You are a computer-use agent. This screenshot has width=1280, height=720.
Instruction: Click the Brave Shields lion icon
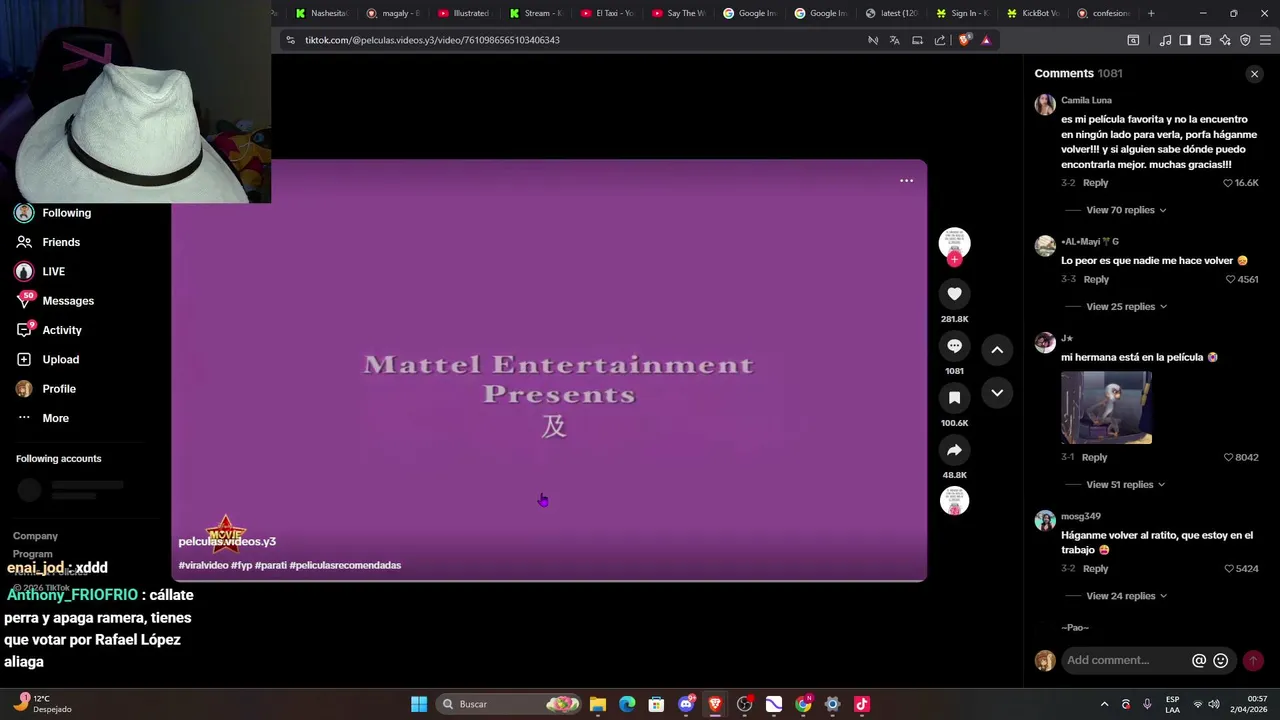click(x=964, y=40)
